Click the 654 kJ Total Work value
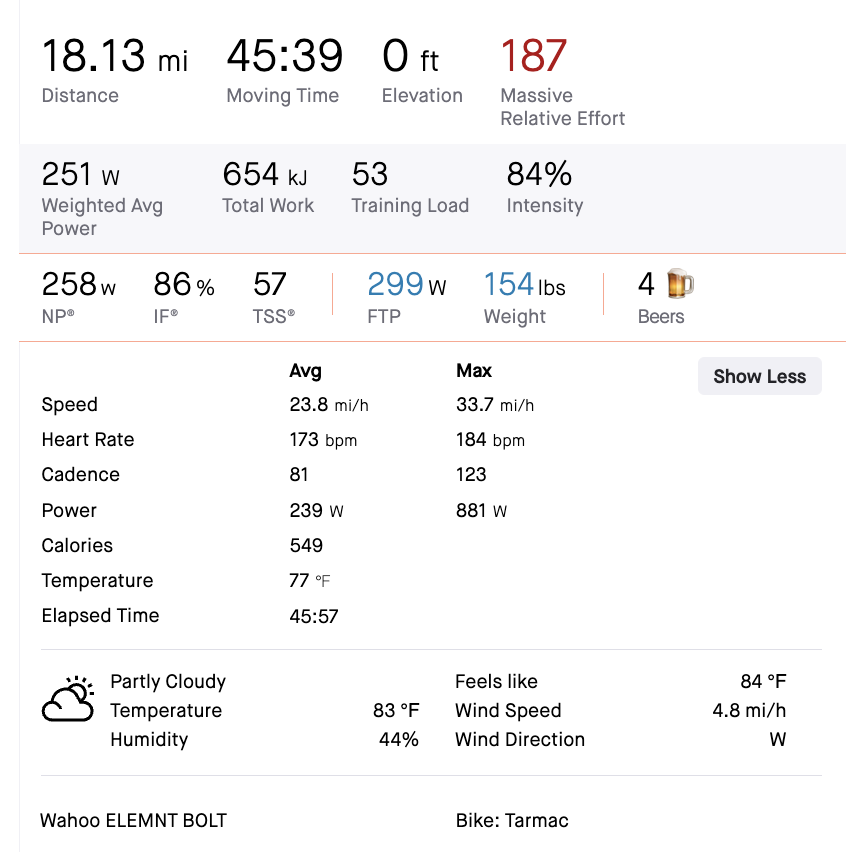 click(265, 175)
